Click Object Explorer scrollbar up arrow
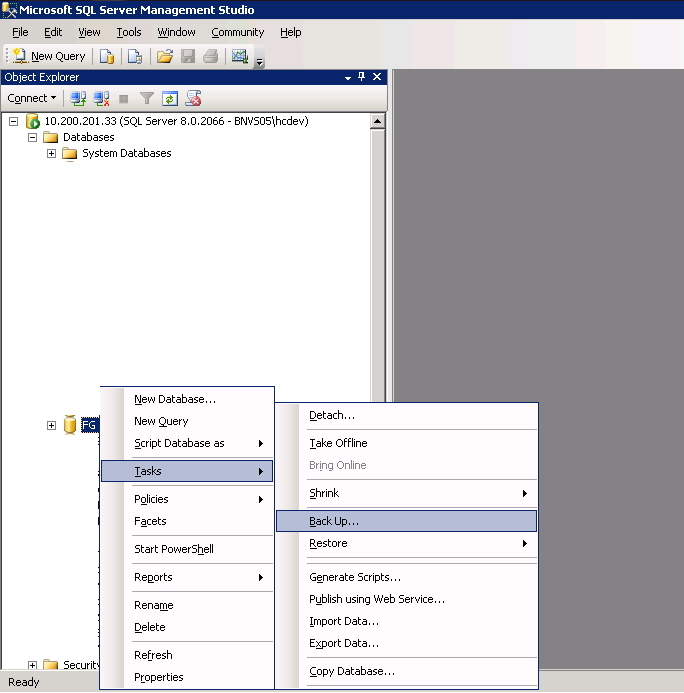Image resolution: width=684 pixels, height=693 pixels. [x=378, y=121]
